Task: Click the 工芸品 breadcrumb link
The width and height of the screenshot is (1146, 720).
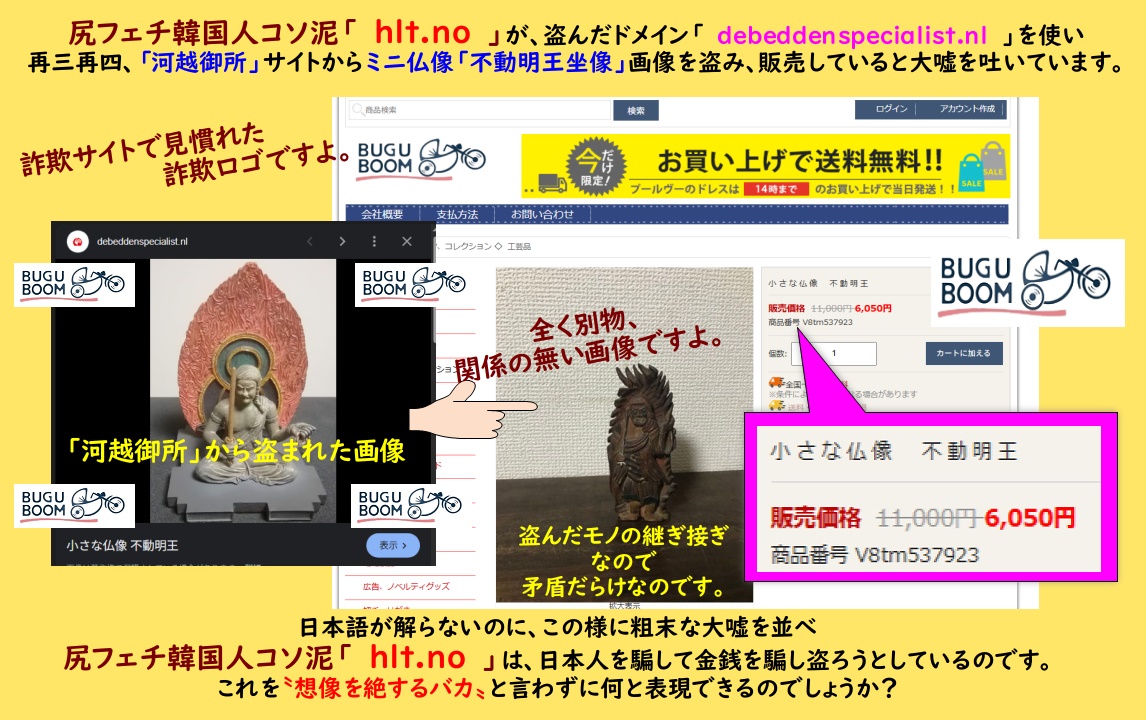Action: (520, 245)
